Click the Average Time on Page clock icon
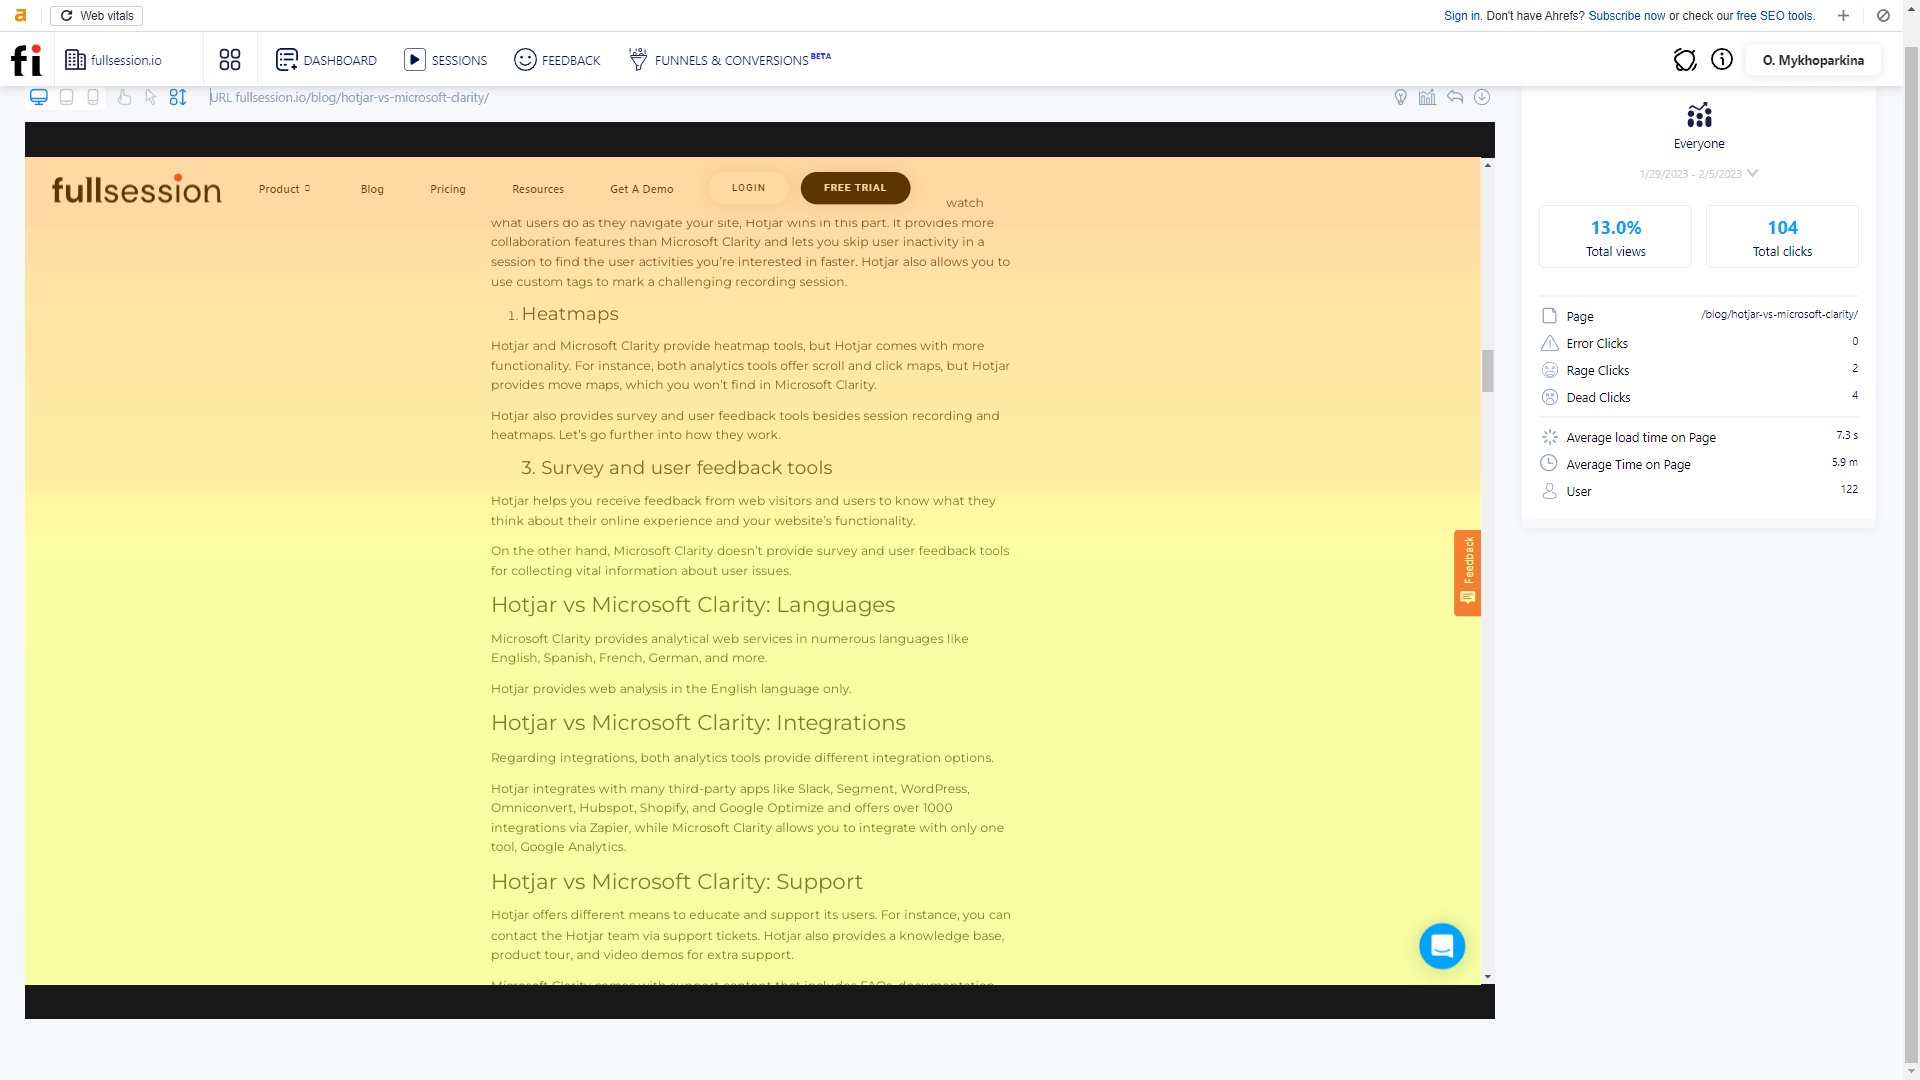Viewport: 1920px width, 1080px height. [1549, 463]
